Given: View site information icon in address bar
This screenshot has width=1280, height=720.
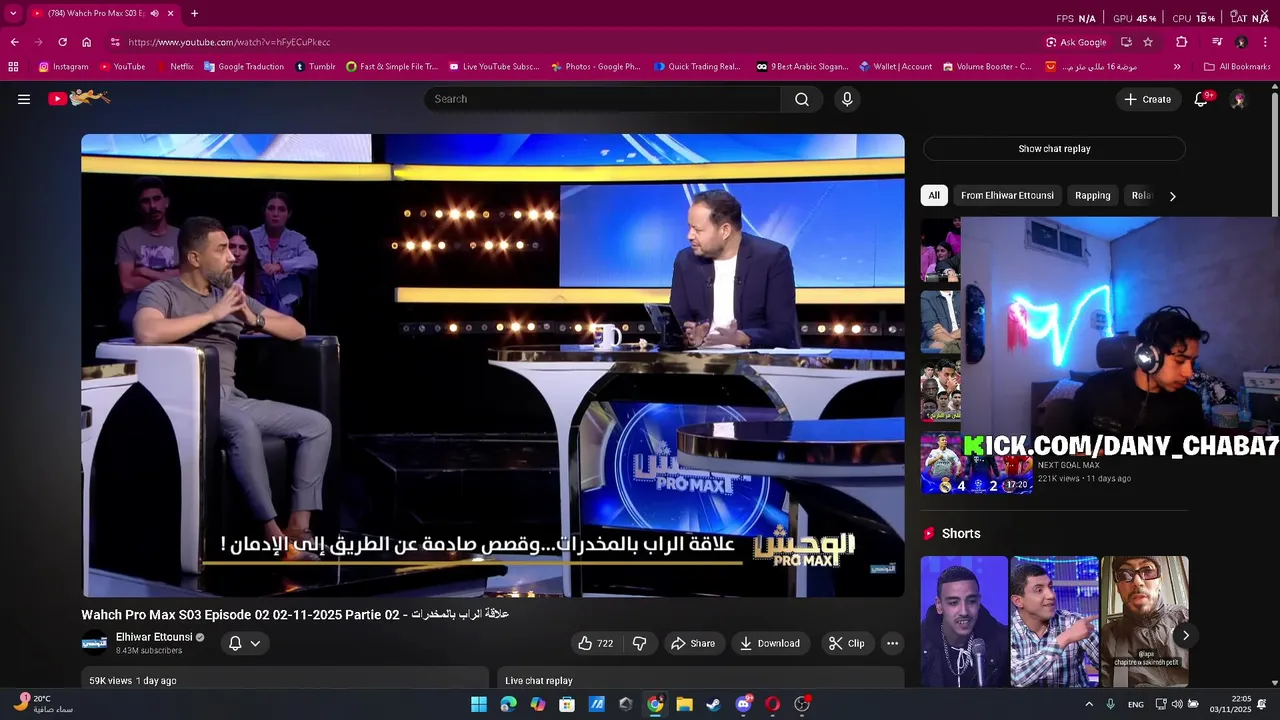Looking at the screenshot, I should tap(115, 42).
